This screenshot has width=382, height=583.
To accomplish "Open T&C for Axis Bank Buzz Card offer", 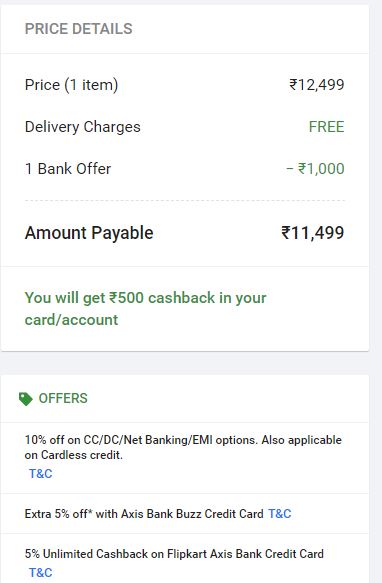I will tap(280, 514).
